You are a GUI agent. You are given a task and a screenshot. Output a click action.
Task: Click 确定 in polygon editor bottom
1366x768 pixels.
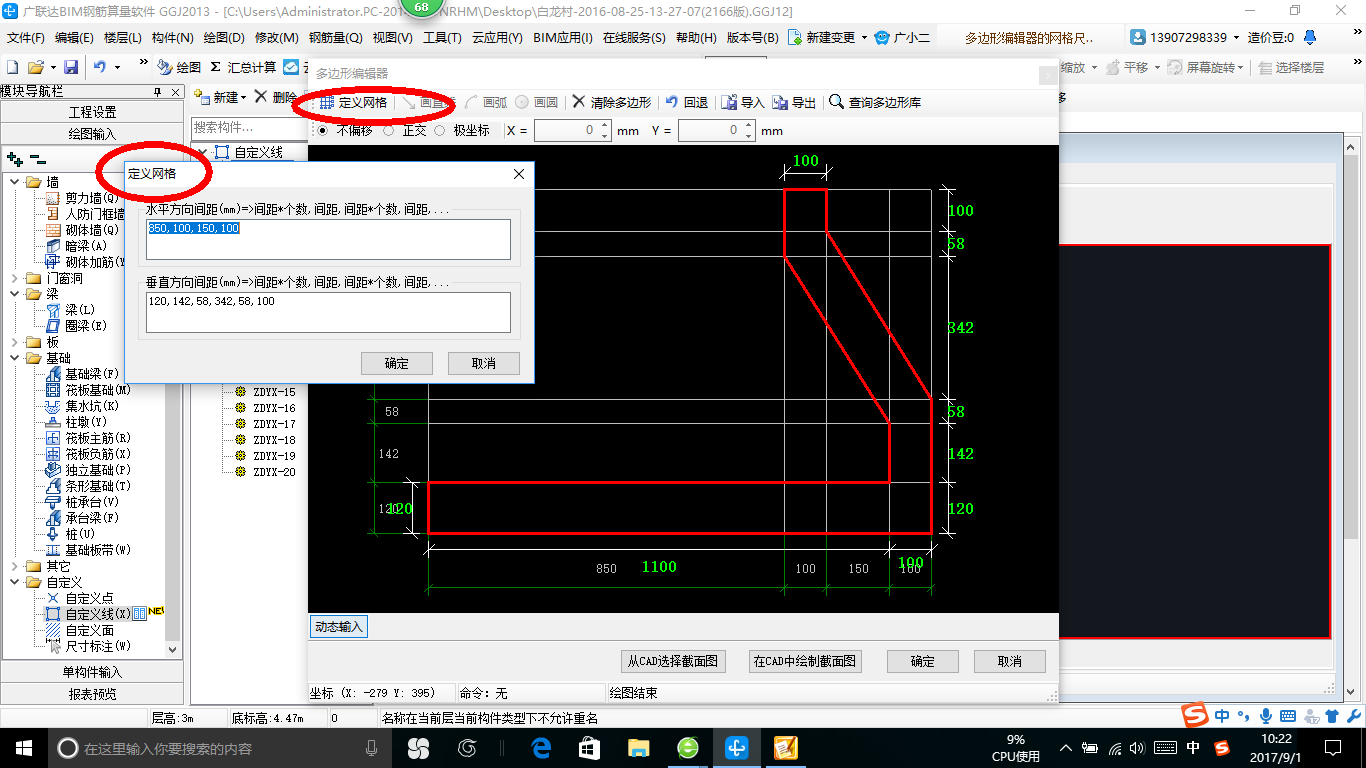click(922, 661)
